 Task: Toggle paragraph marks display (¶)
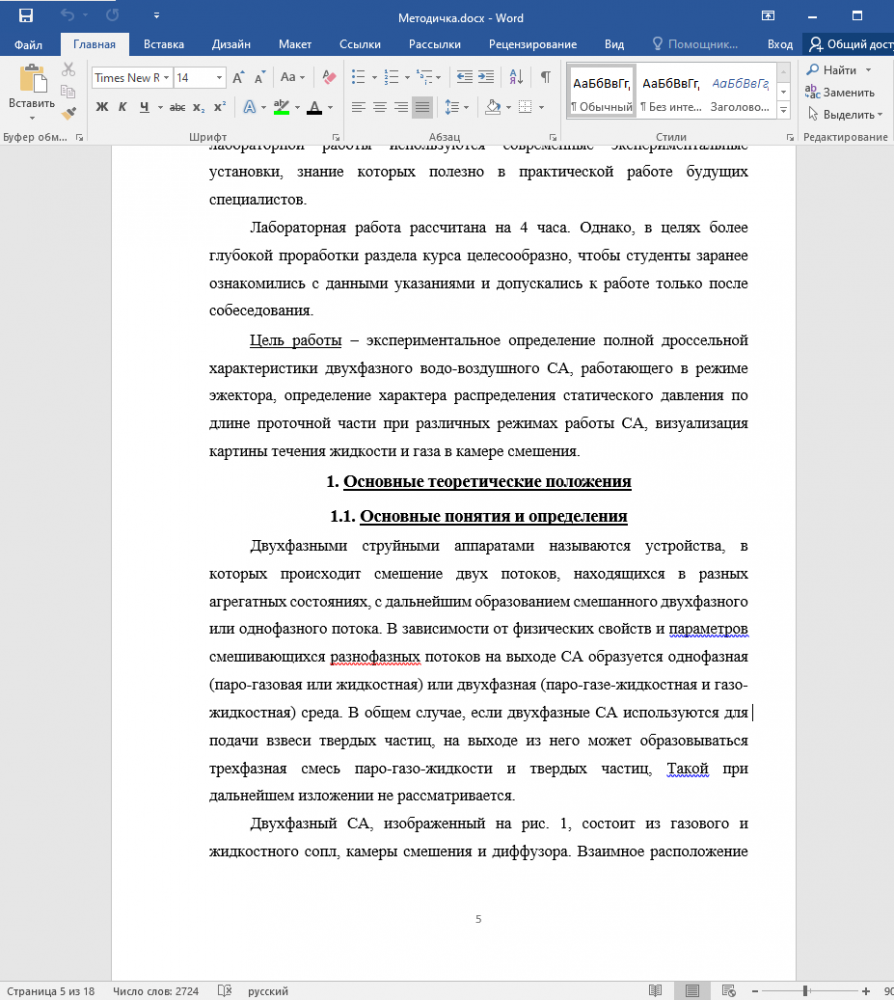point(545,77)
